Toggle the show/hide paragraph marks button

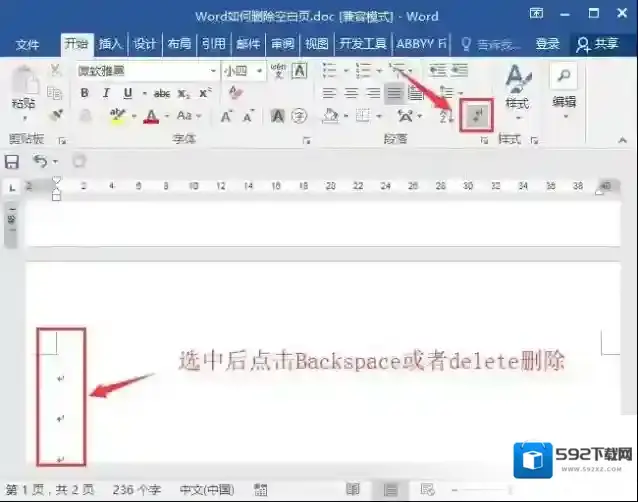click(477, 116)
